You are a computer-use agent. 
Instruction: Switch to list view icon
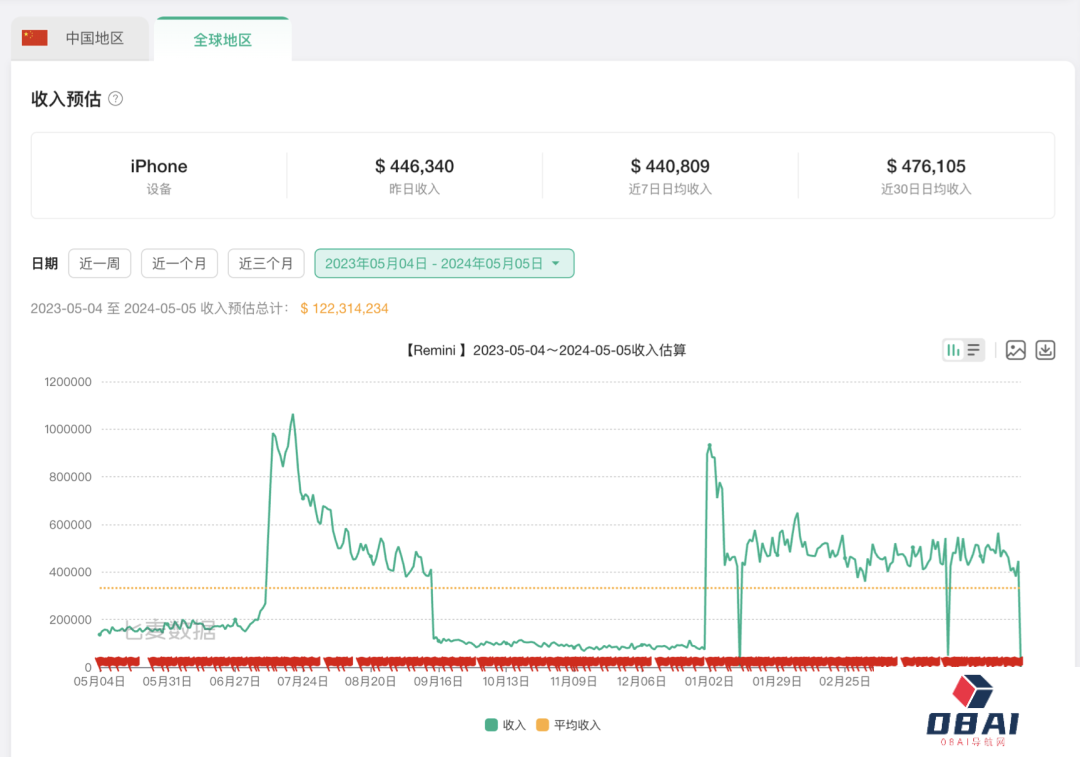point(973,350)
